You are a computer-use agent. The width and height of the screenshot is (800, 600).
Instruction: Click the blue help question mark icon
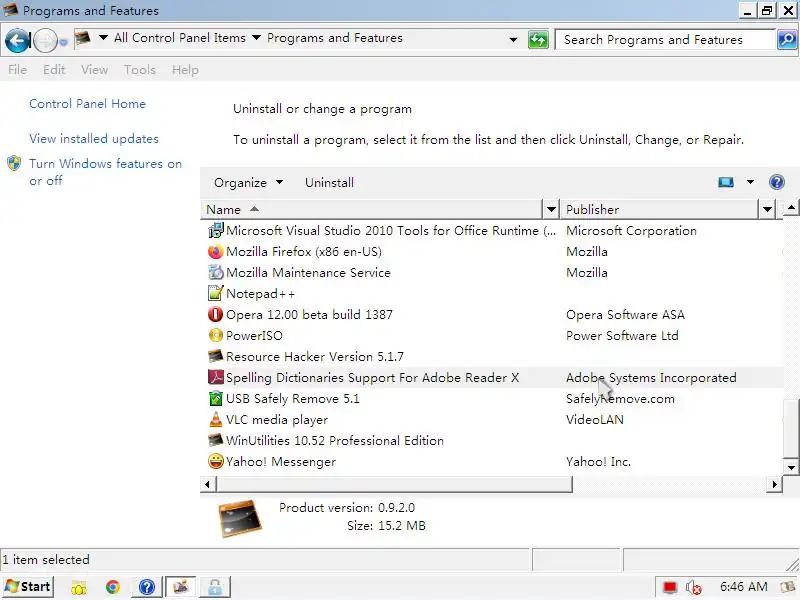(777, 182)
